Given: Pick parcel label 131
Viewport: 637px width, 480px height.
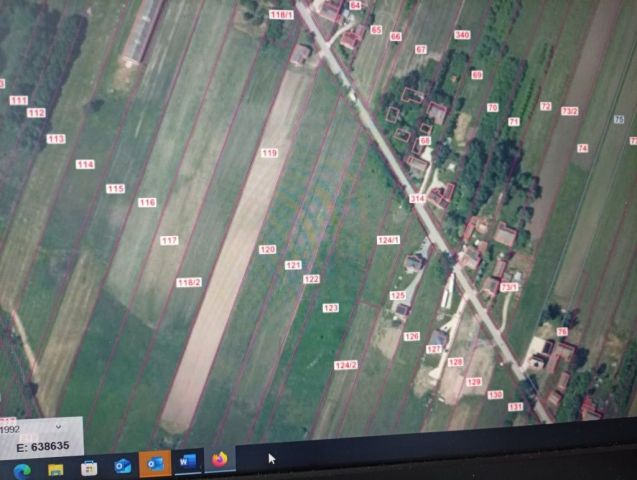Looking at the screenshot, I should tap(515, 406).
